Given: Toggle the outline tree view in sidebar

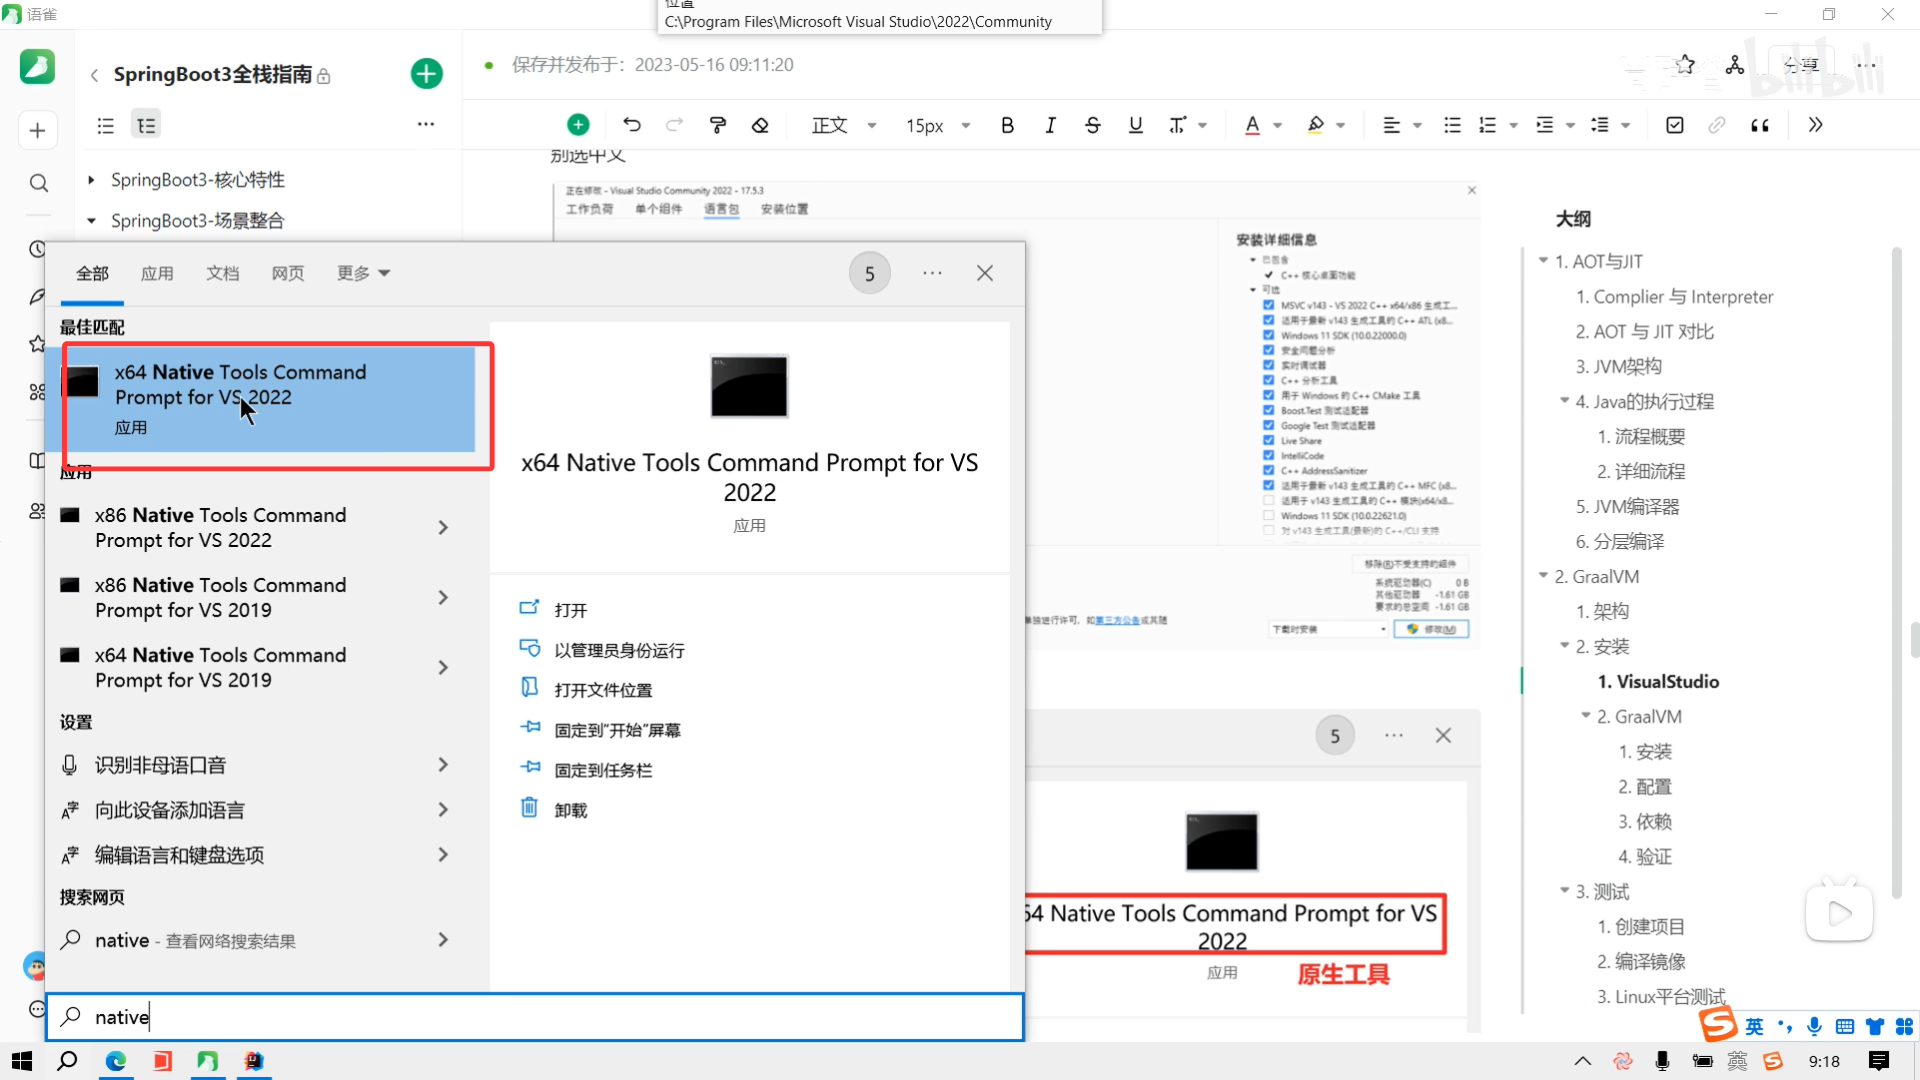Looking at the screenshot, I should pyautogui.click(x=146, y=125).
